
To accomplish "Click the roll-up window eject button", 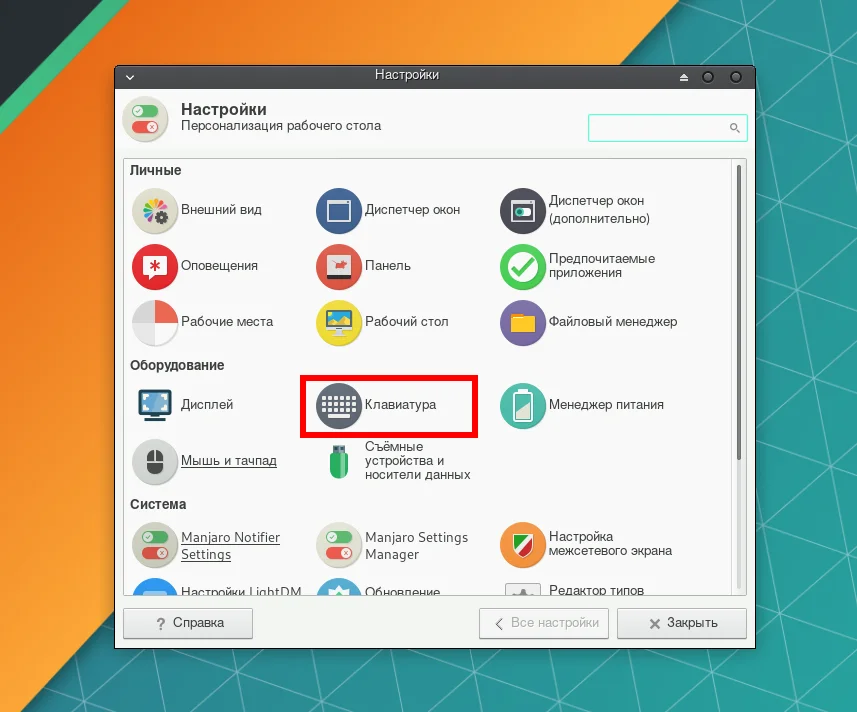I will (x=684, y=78).
